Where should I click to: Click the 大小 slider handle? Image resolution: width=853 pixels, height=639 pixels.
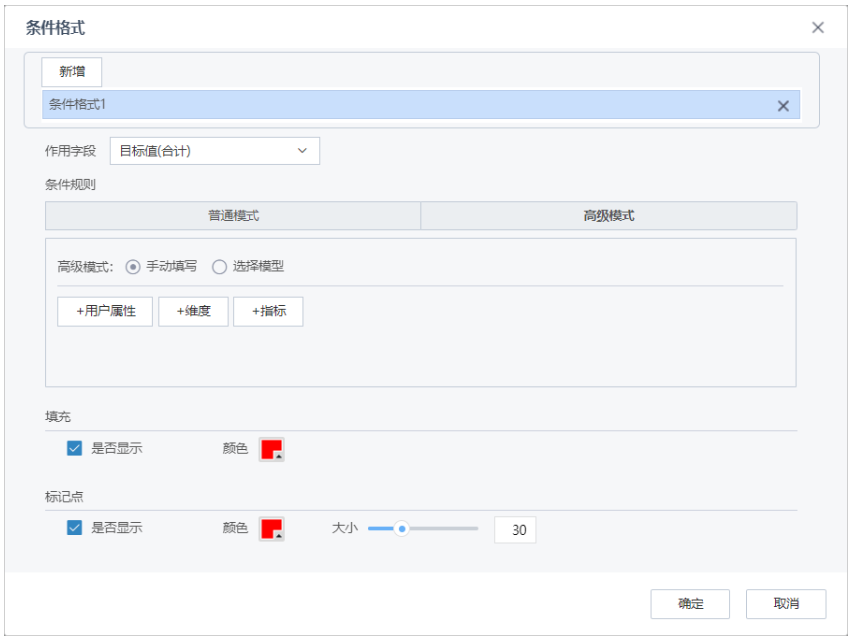404,528
